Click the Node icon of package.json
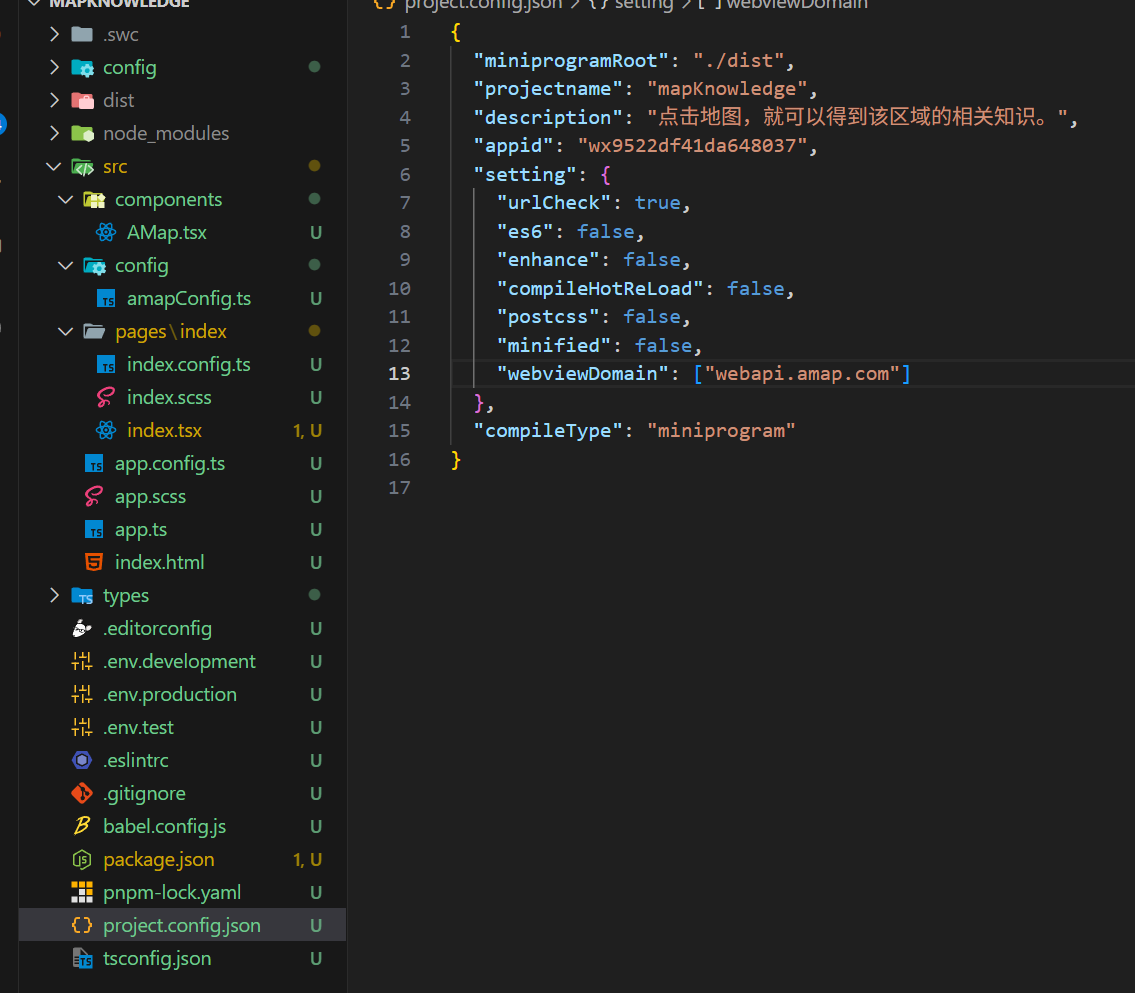The height and width of the screenshot is (993, 1135). tap(82, 859)
